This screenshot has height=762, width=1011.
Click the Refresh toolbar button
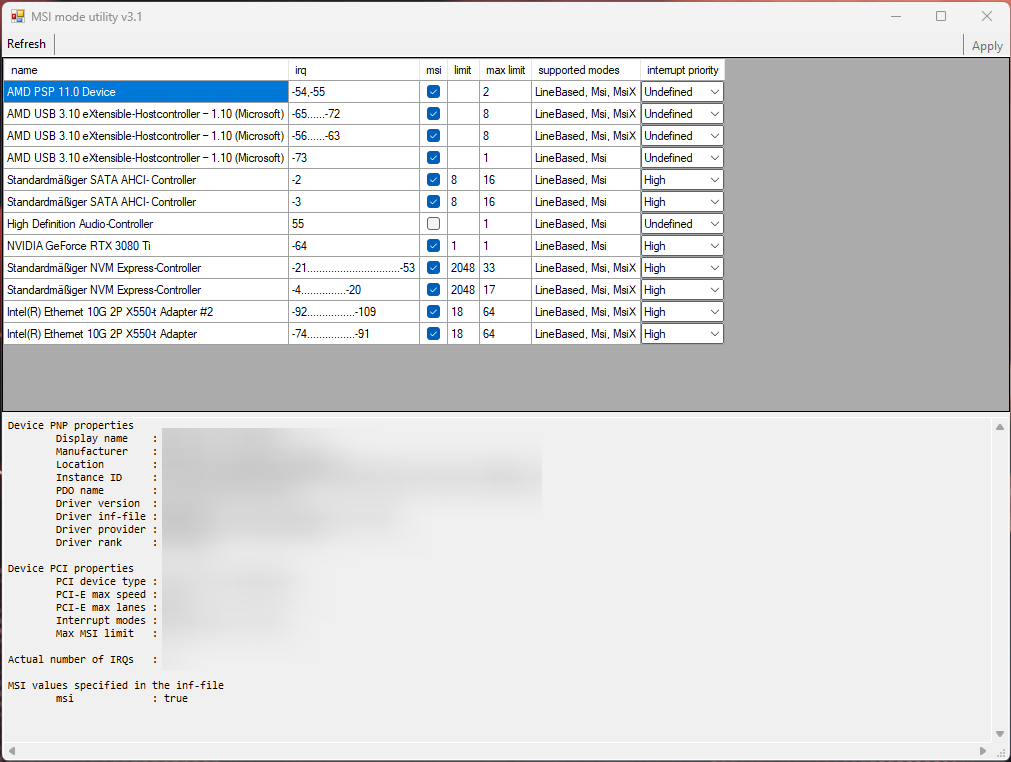coord(26,44)
